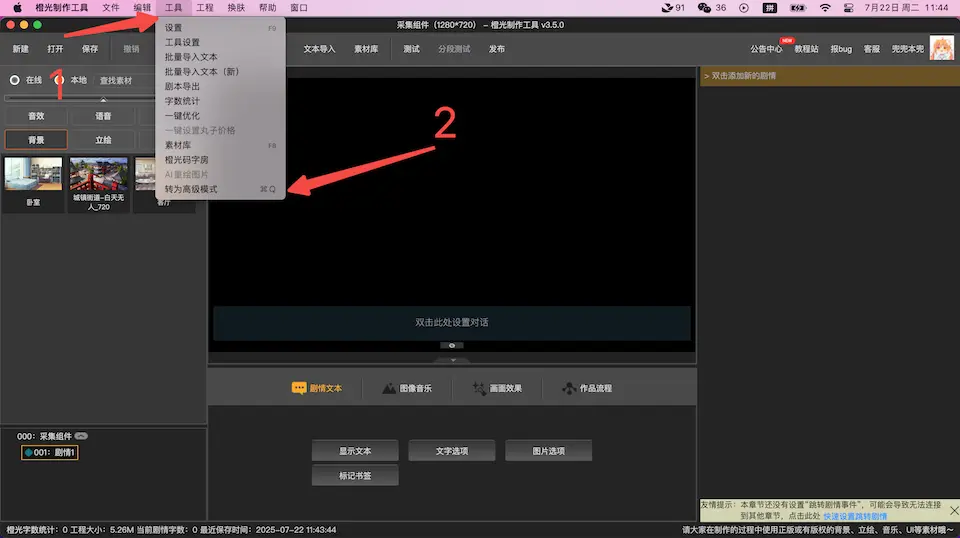Screen dimensions: 960x538
Task: Click the WeChat status icon in the menu bar
Action: [x=704, y=8]
